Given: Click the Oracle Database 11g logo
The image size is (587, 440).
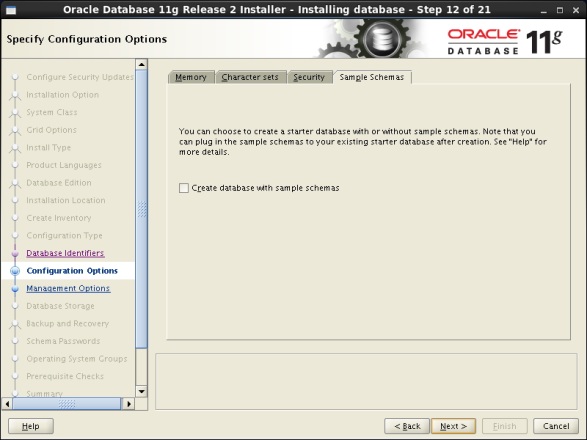Looking at the screenshot, I should (x=505, y=42).
